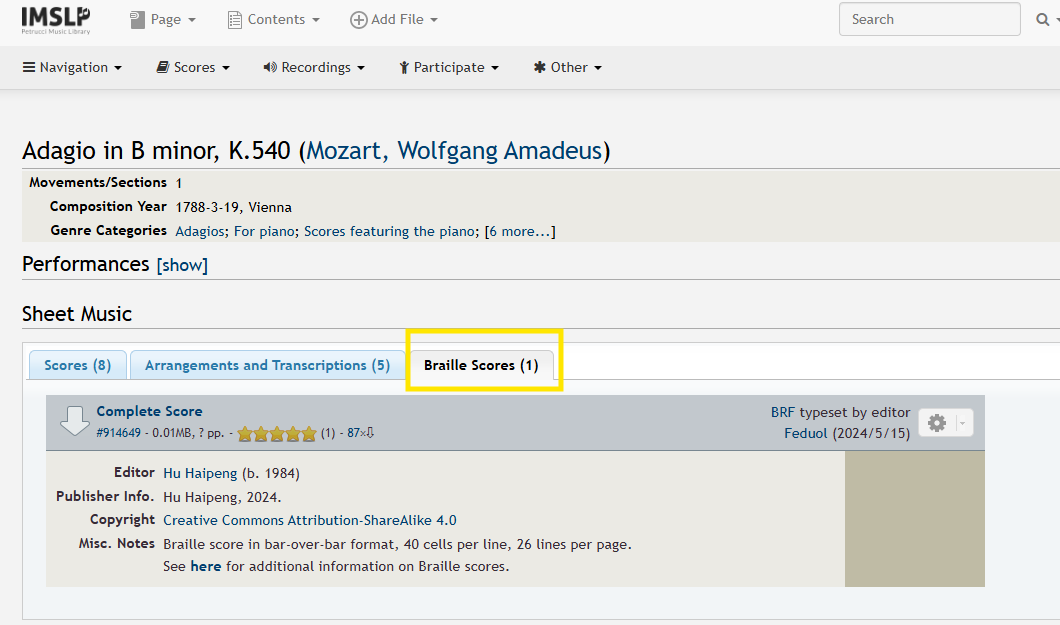The height and width of the screenshot is (625, 1060).
Task: Open editor Hu Haipeng link
Action: pyautogui.click(x=200, y=473)
